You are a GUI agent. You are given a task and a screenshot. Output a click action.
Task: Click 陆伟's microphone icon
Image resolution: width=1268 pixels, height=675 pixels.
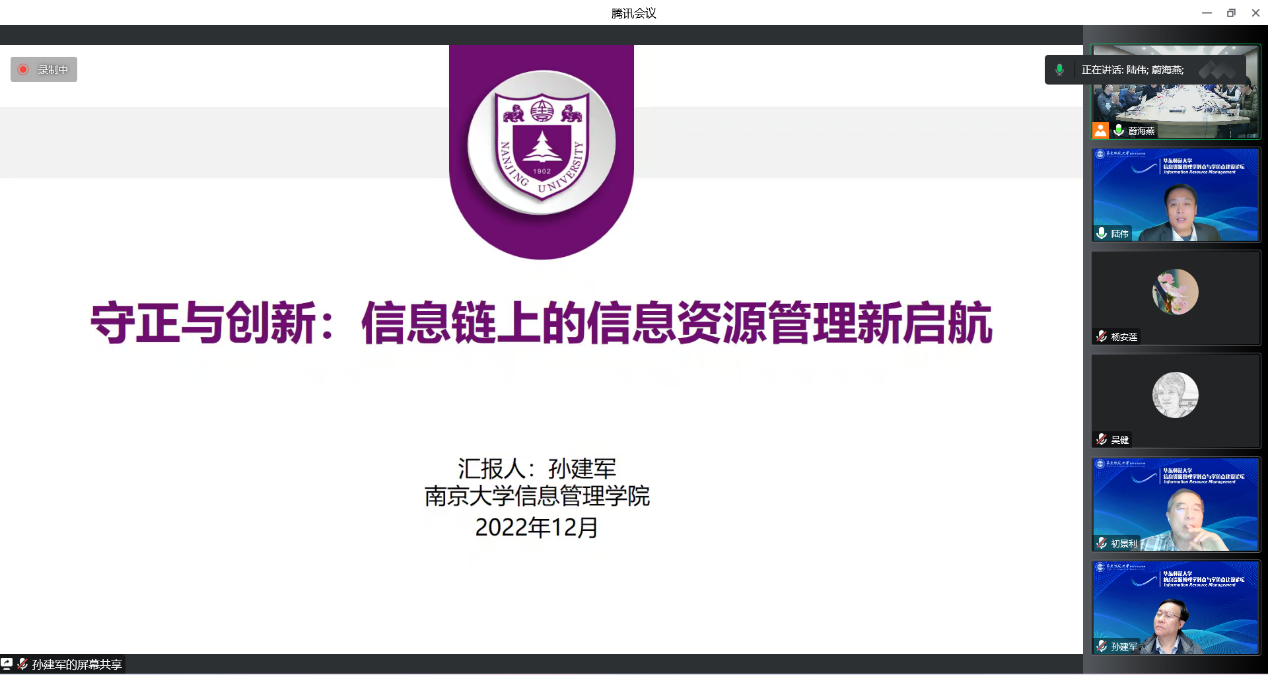click(x=1102, y=233)
